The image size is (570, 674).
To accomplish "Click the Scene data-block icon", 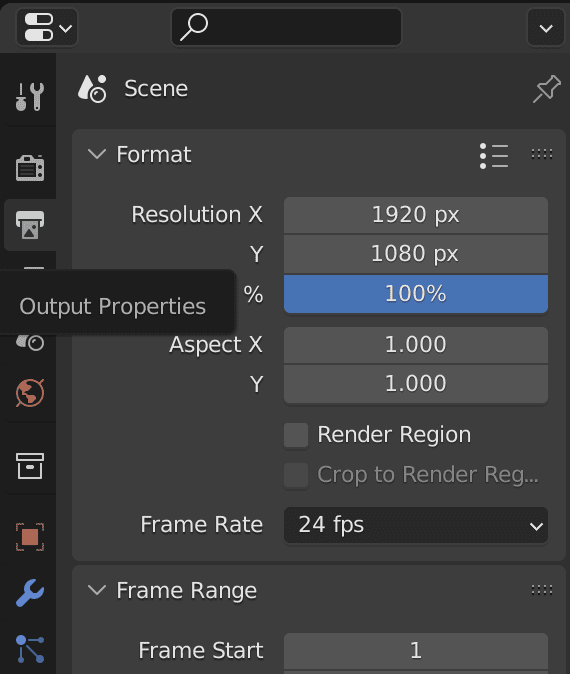I will tap(92, 89).
